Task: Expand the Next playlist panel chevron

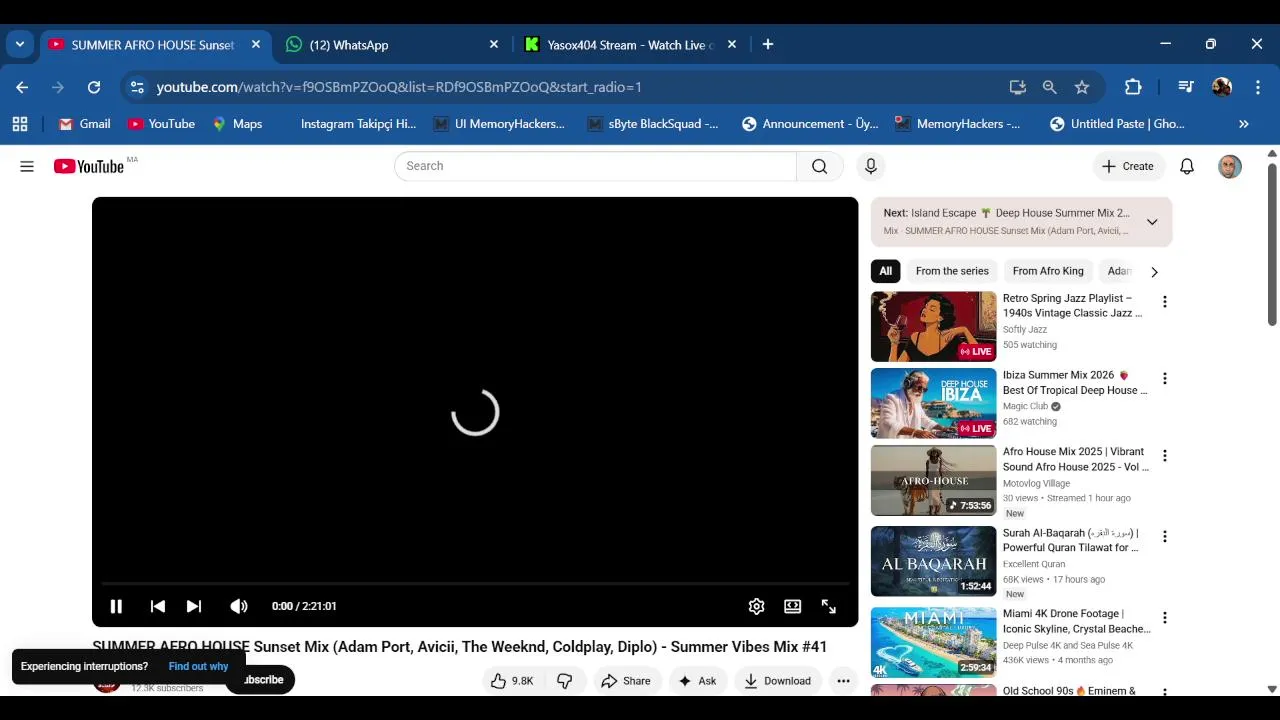Action: tap(1152, 222)
